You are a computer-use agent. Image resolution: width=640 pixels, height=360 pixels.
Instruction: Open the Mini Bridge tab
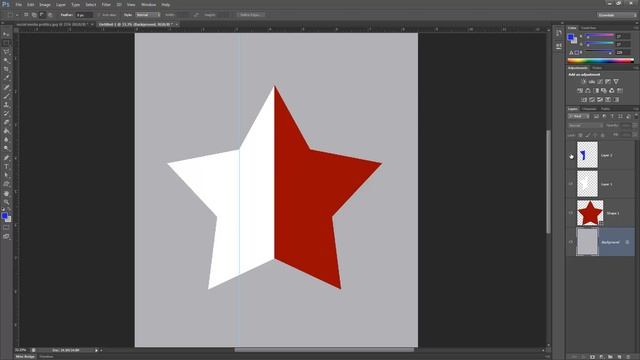[25, 357]
